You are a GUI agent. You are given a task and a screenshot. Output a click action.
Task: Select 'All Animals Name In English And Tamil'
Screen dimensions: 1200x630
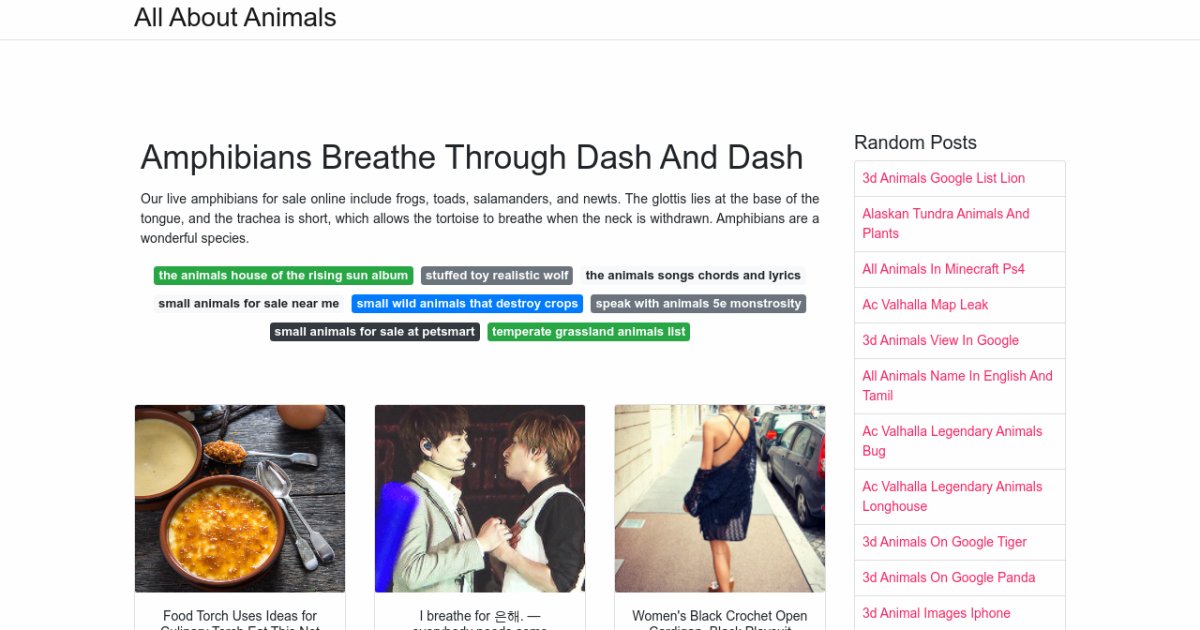(957, 385)
